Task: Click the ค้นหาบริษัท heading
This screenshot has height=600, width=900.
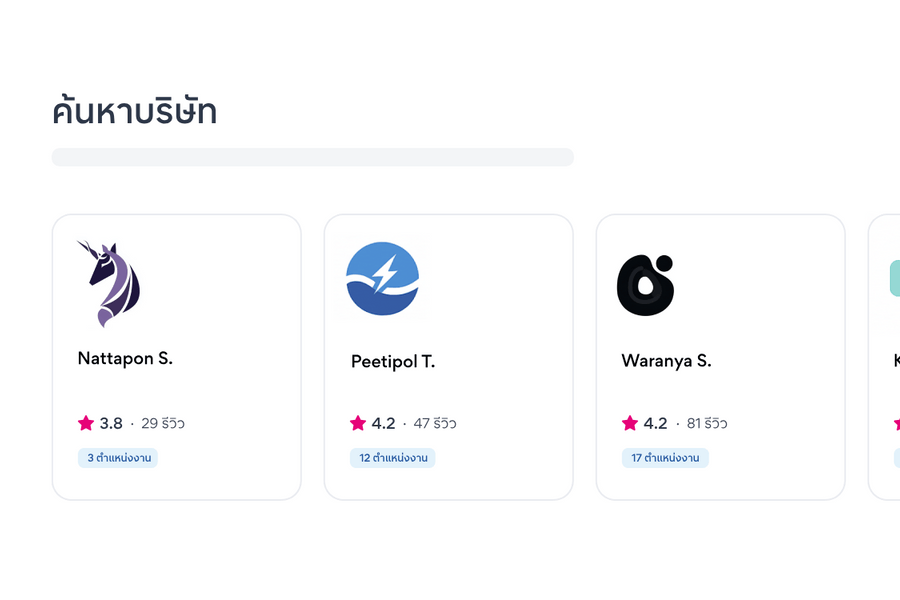Action: point(135,112)
